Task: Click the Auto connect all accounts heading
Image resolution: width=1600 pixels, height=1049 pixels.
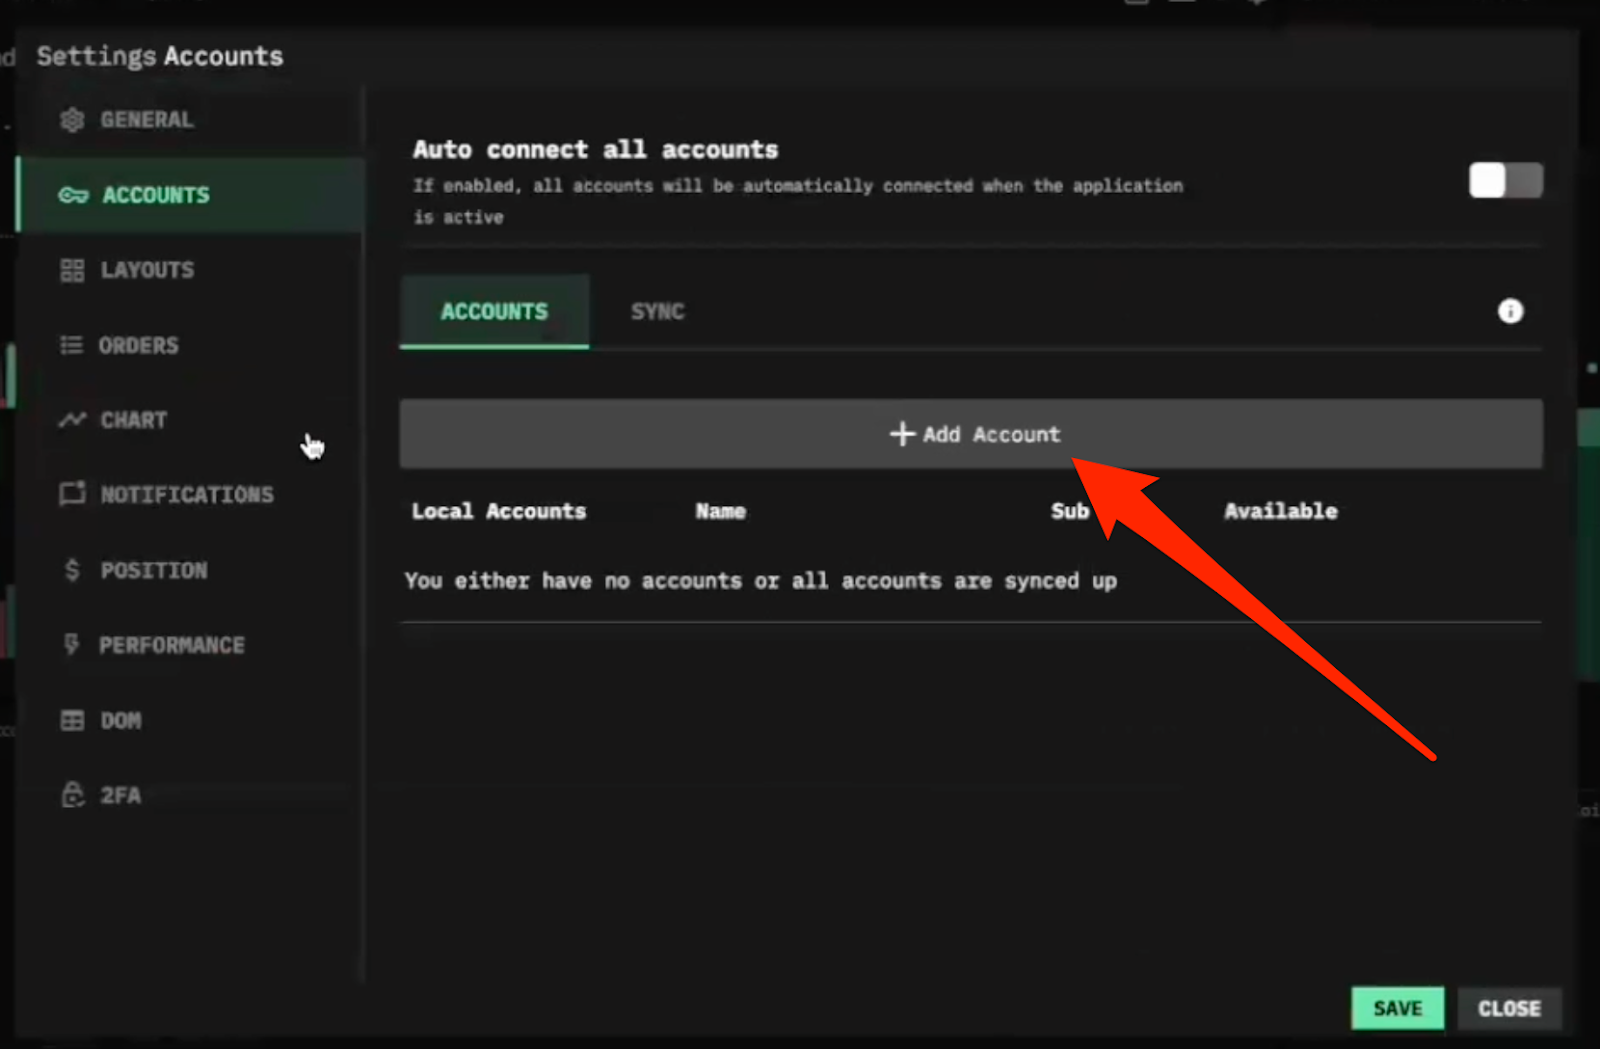Action: pyautogui.click(x=596, y=150)
